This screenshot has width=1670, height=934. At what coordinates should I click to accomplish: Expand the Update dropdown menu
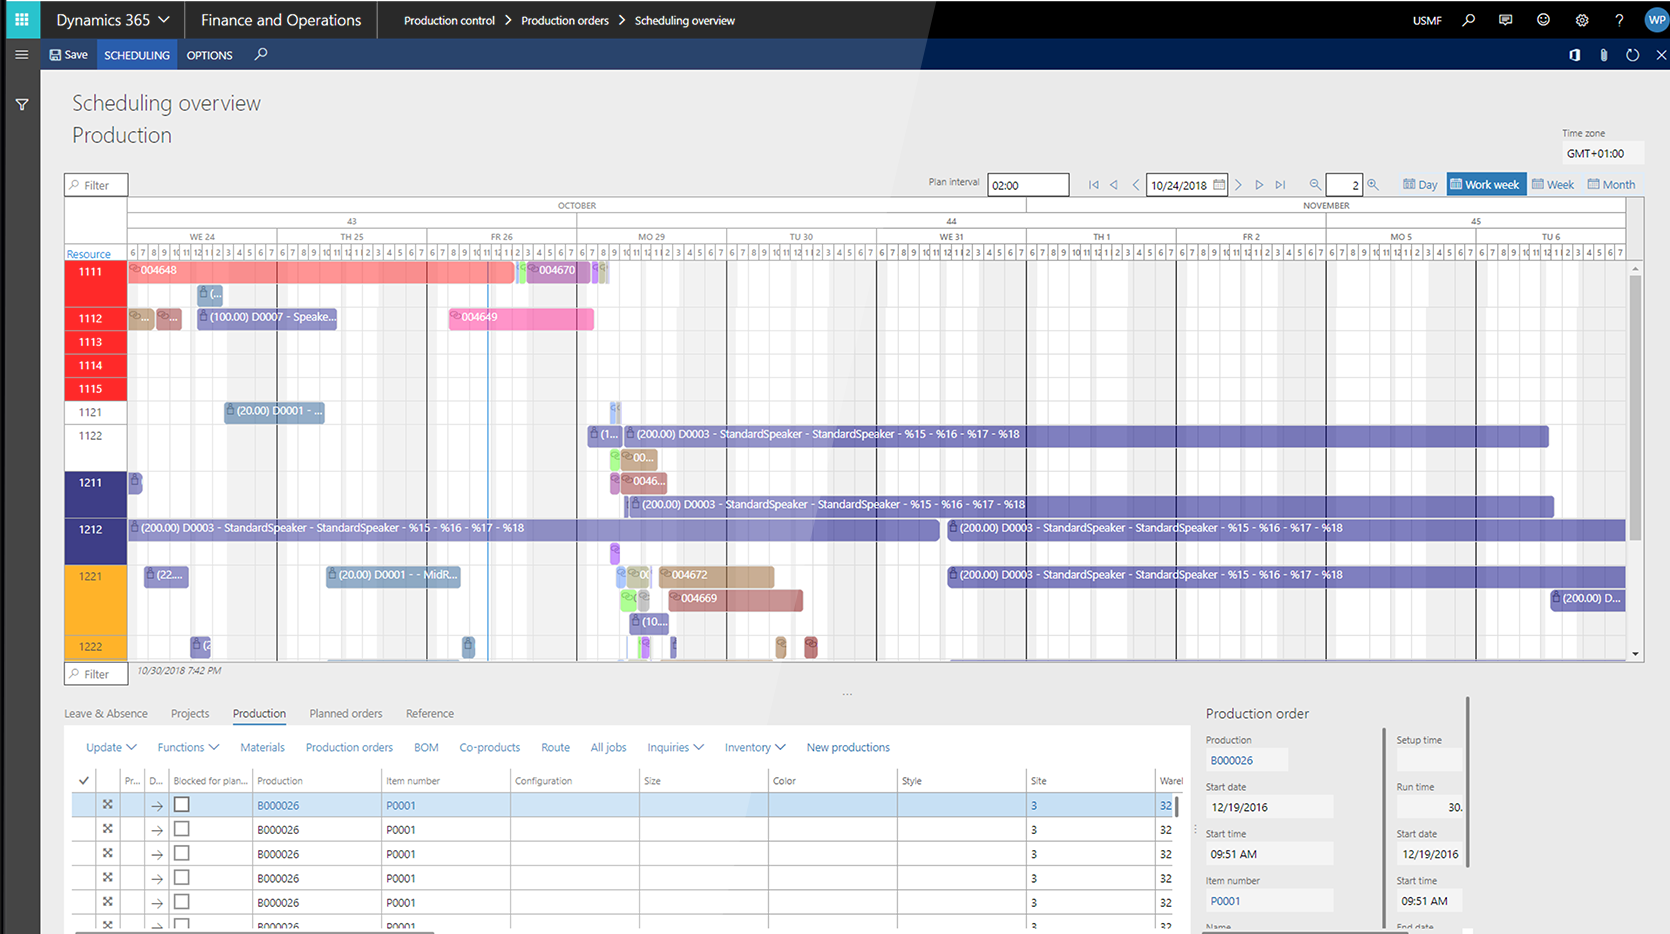[x=109, y=747]
